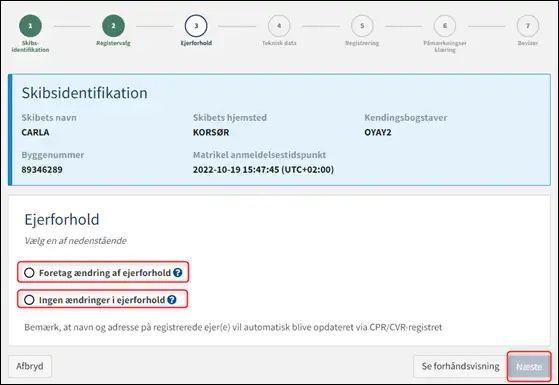This screenshot has width=559, height=385.
Task: Select Foretag ændring af ejerforhold radio button
Action: (29, 273)
